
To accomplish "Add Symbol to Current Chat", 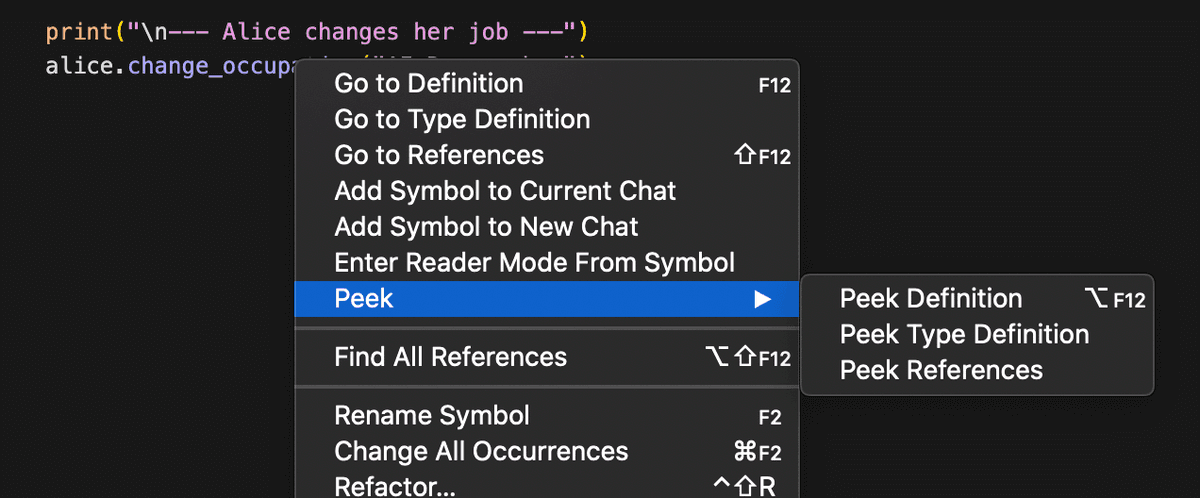I will tap(505, 191).
